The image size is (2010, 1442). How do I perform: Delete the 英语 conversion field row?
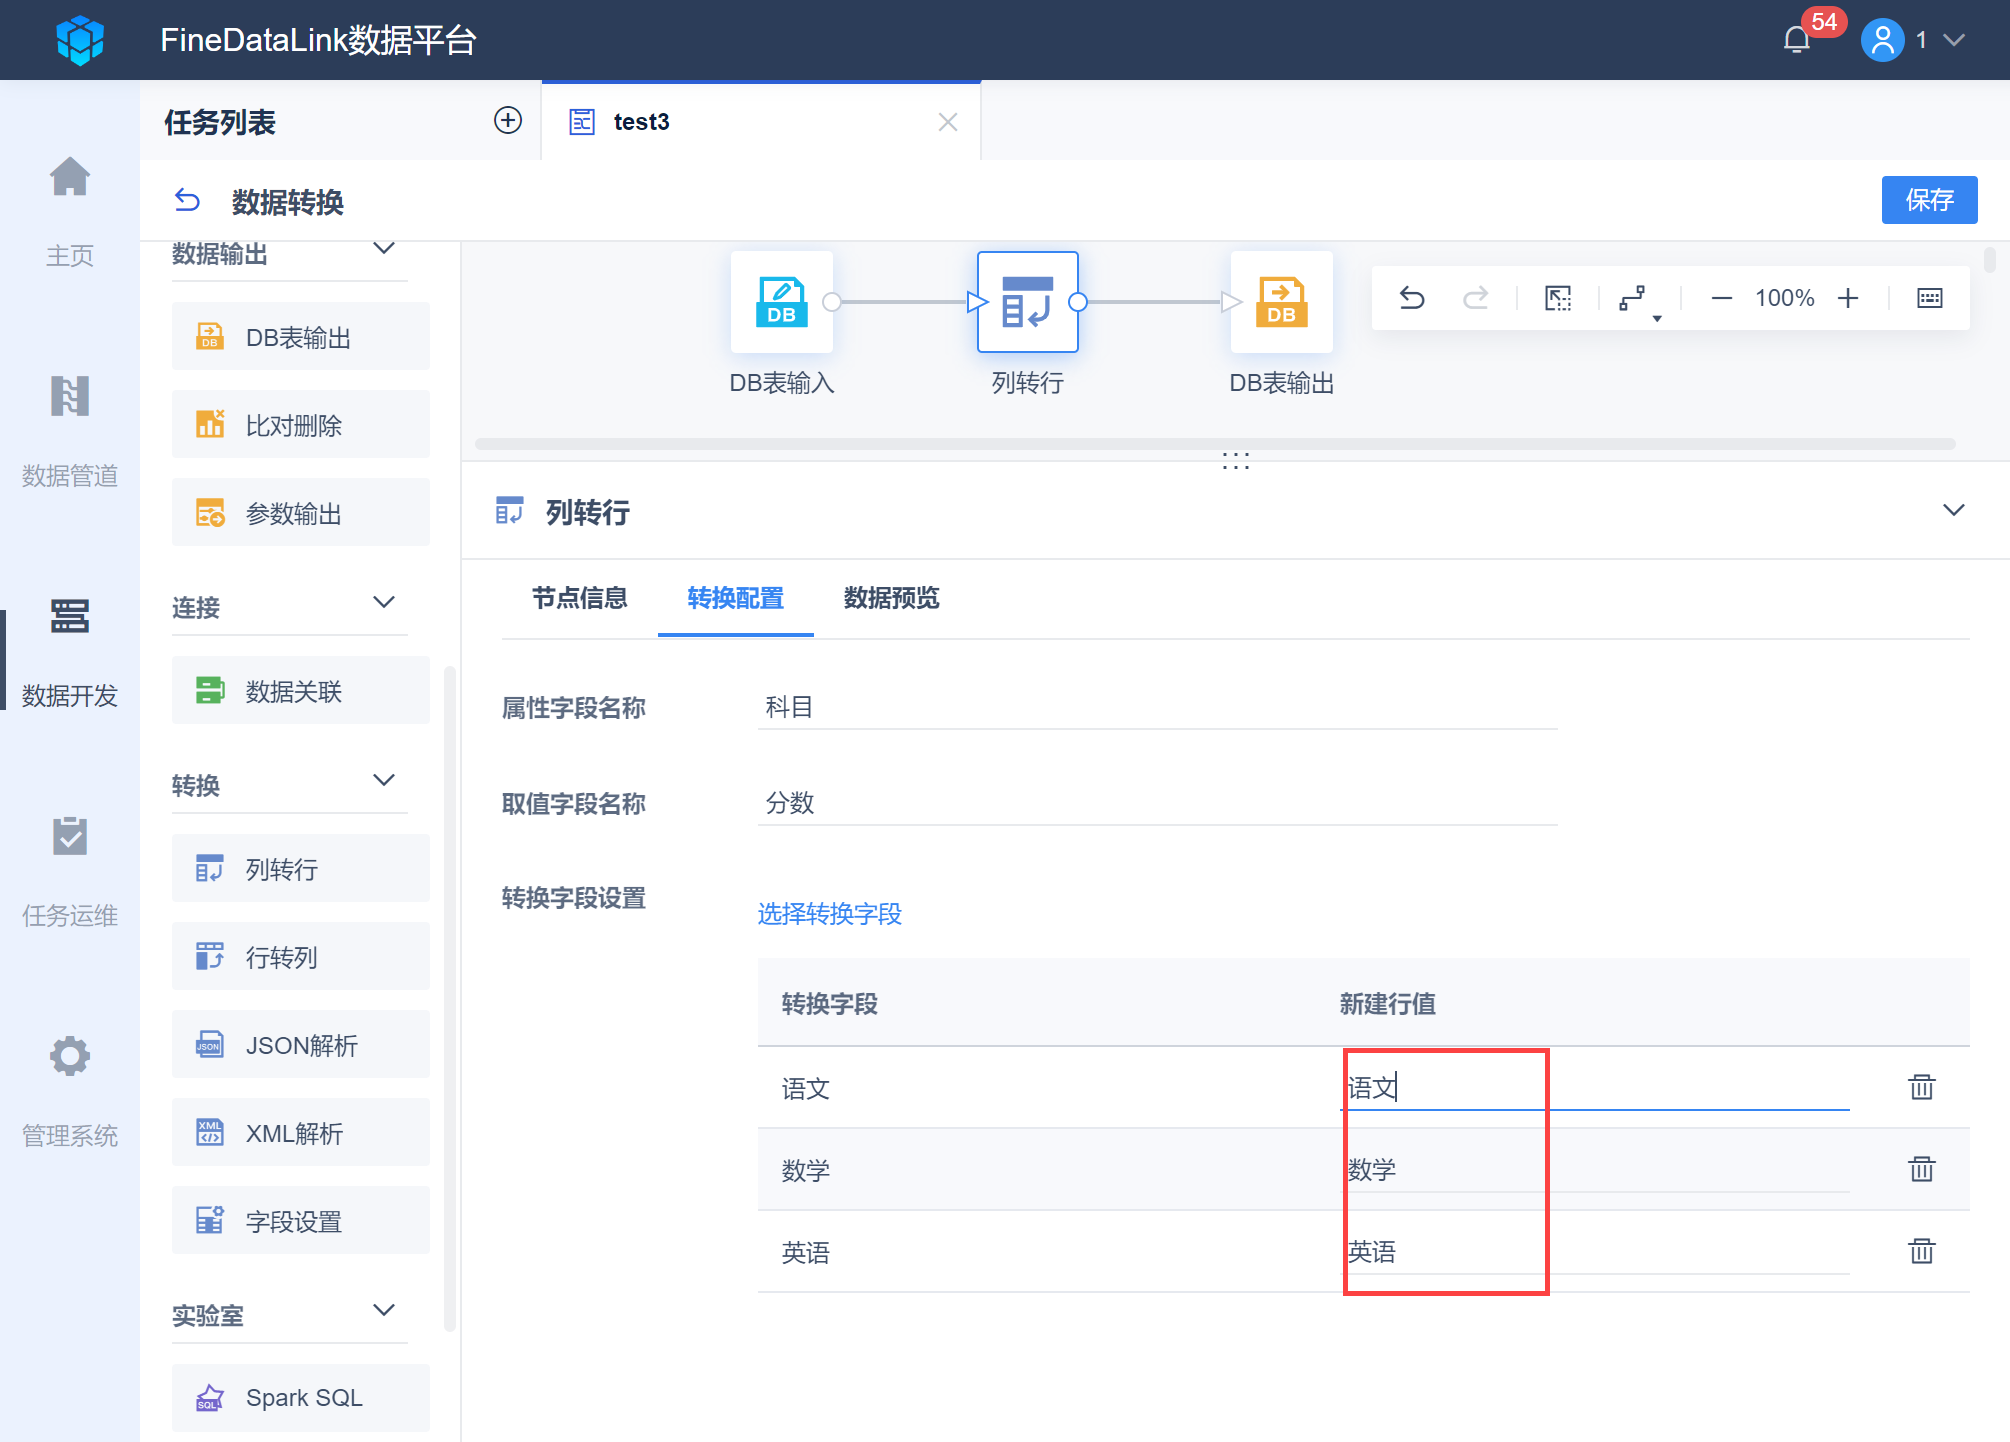tap(1921, 1251)
